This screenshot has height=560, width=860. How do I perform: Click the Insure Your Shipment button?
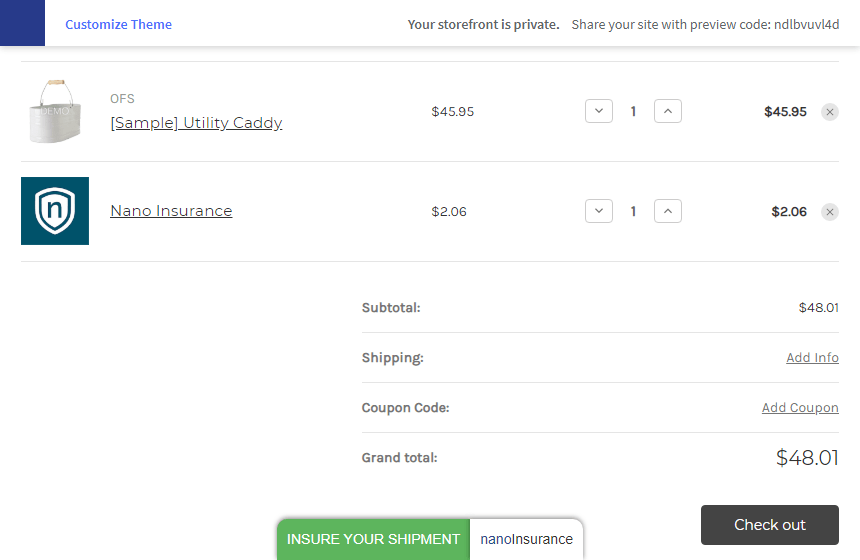[x=373, y=539]
